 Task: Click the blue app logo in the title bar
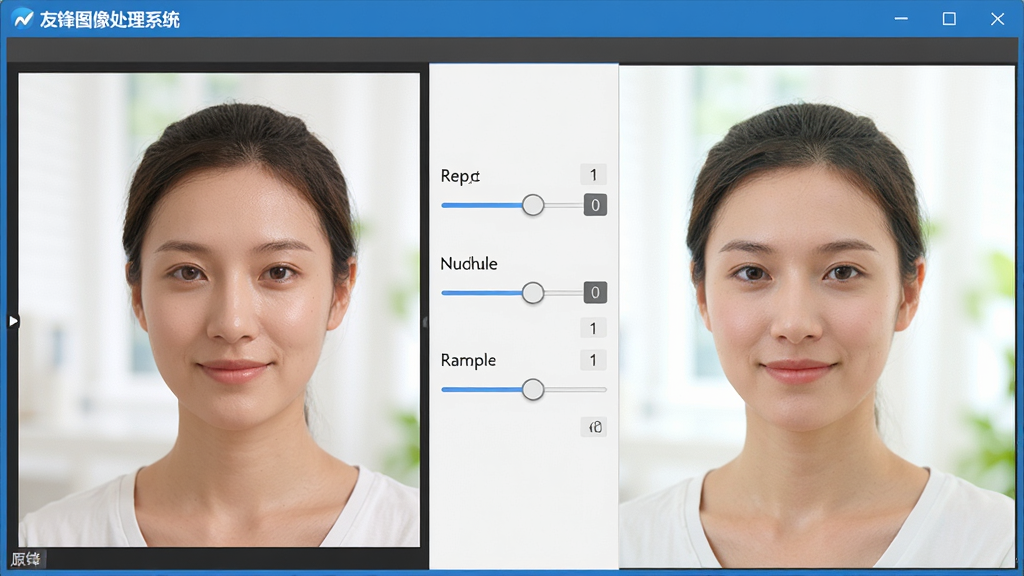23,19
